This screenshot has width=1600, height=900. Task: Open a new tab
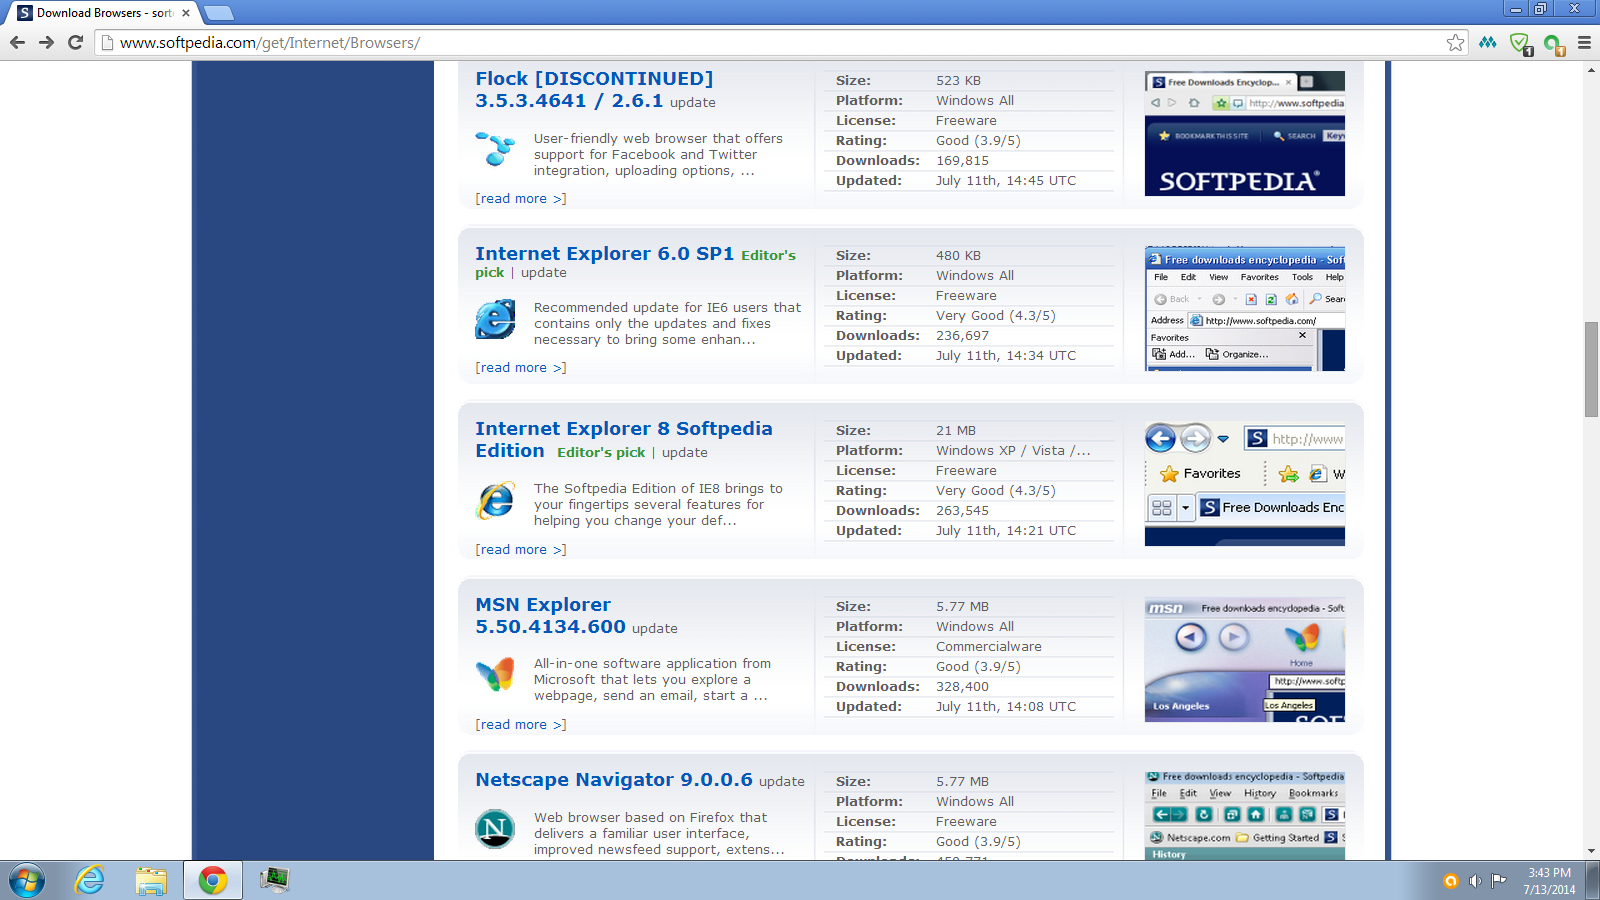pos(218,13)
